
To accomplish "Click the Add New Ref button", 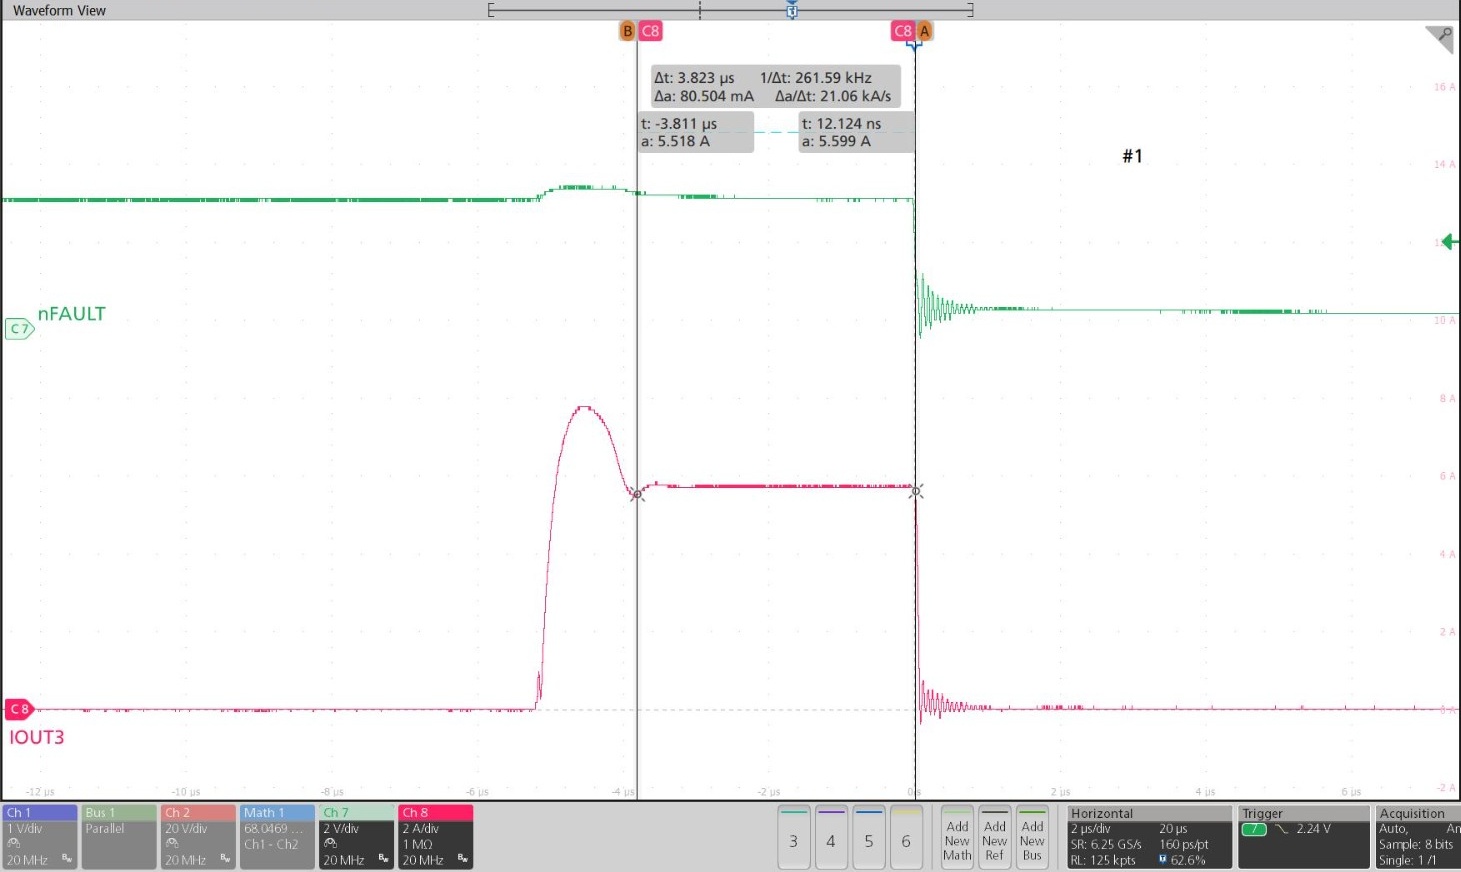I will point(994,838).
